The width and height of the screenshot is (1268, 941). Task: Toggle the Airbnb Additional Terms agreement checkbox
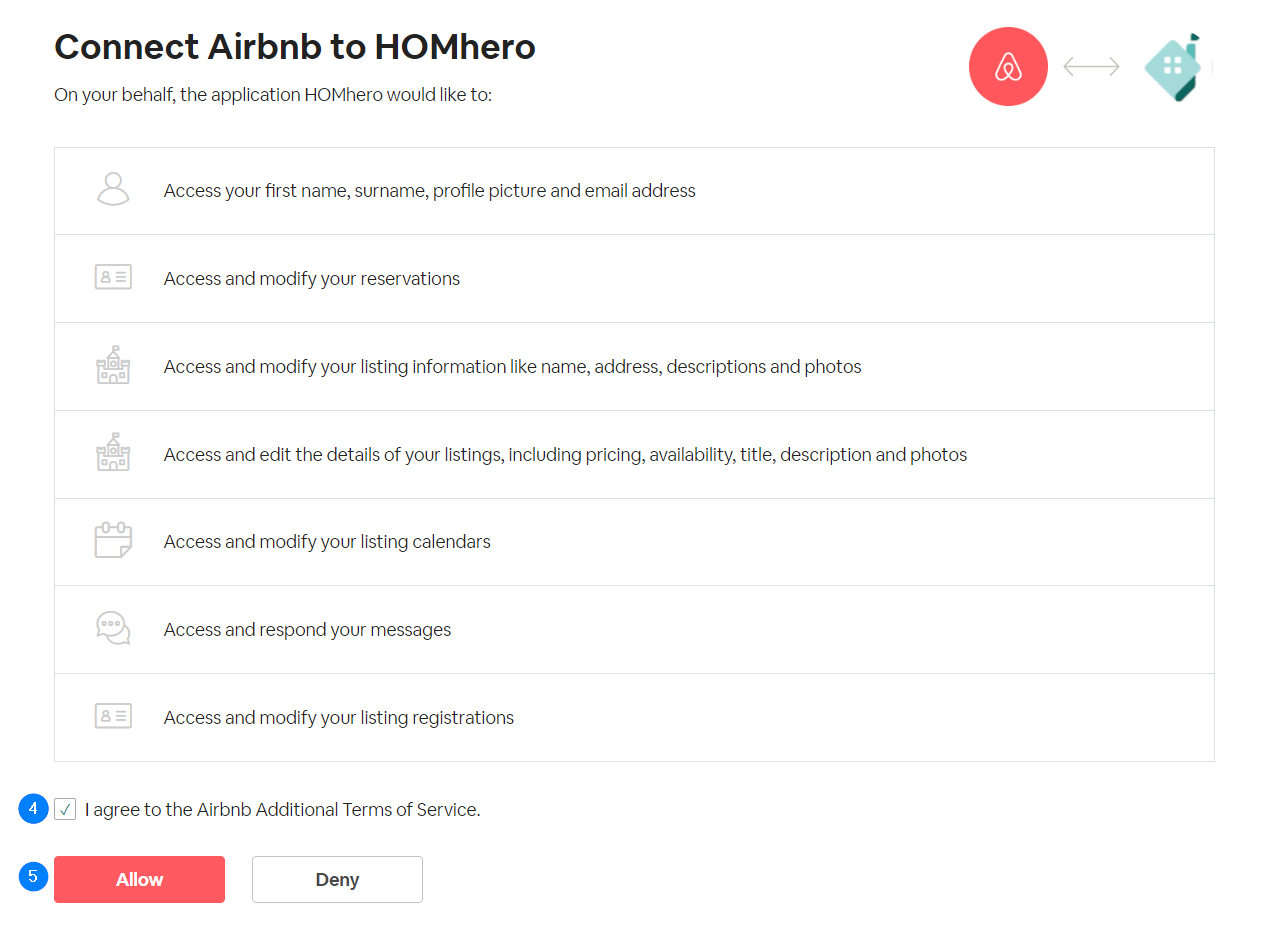pyautogui.click(x=65, y=809)
